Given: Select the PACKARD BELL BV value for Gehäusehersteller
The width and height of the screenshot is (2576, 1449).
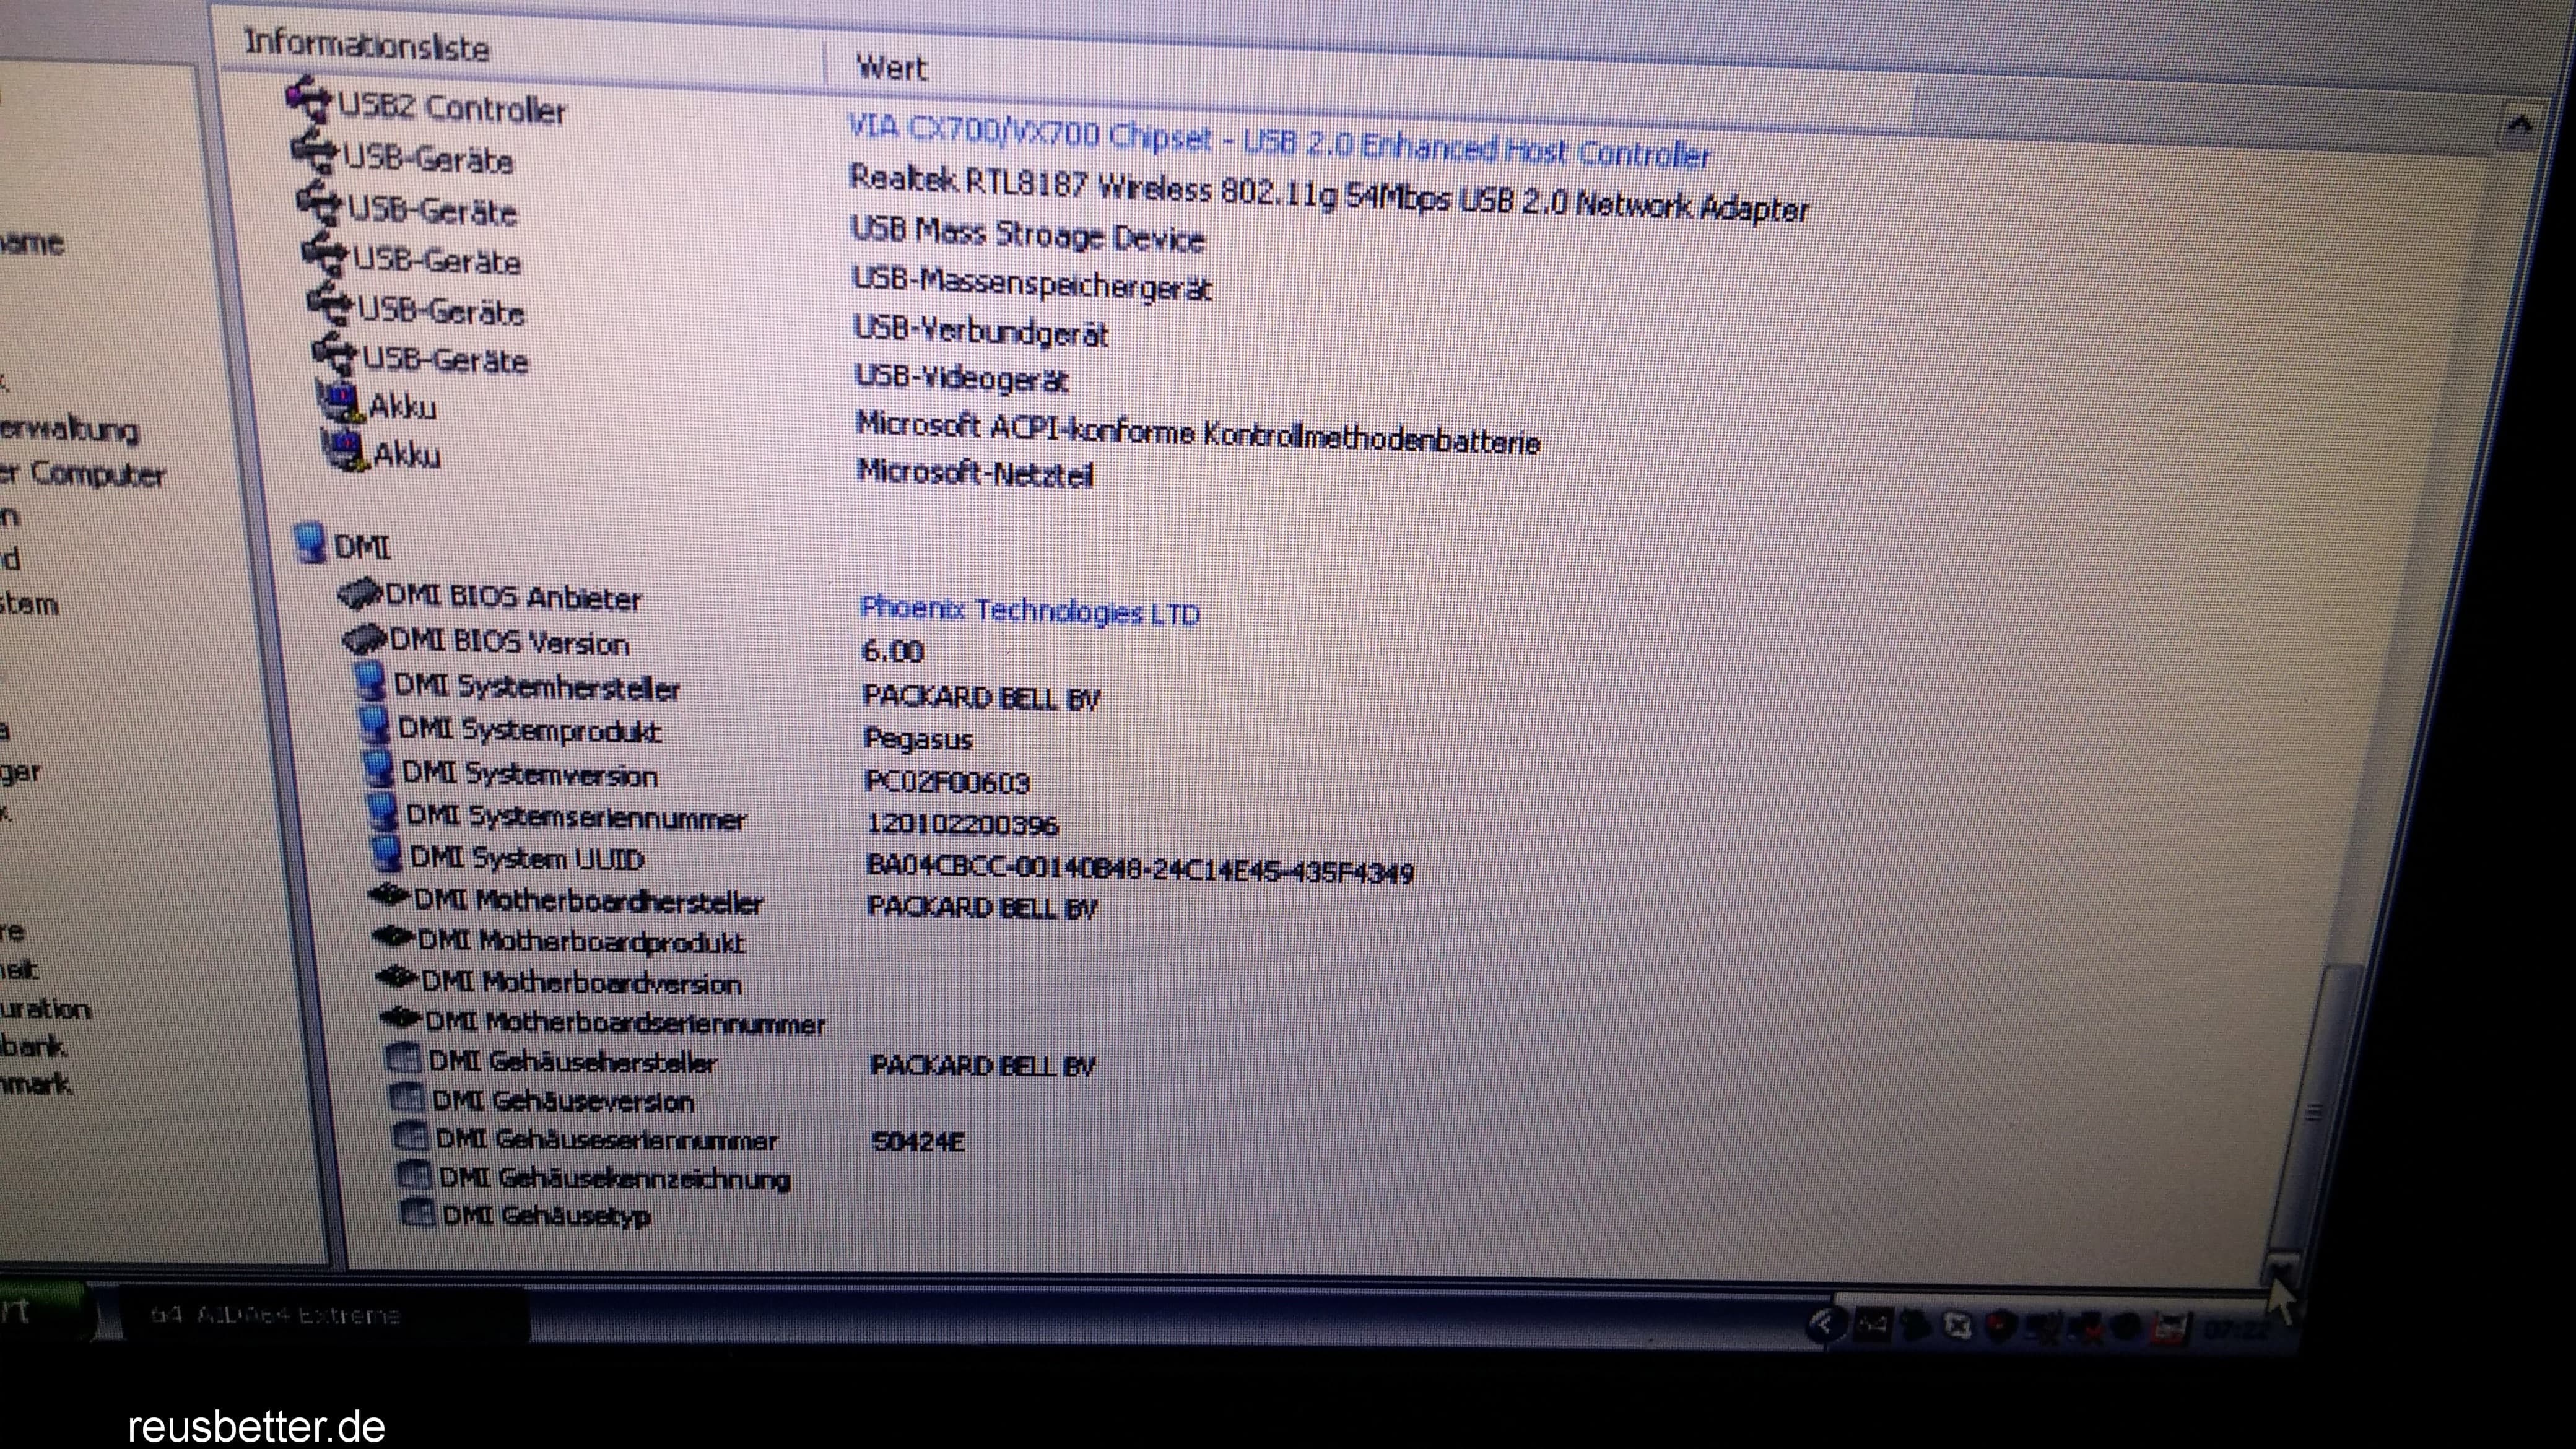Looking at the screenshot, I should (983, 1066).
